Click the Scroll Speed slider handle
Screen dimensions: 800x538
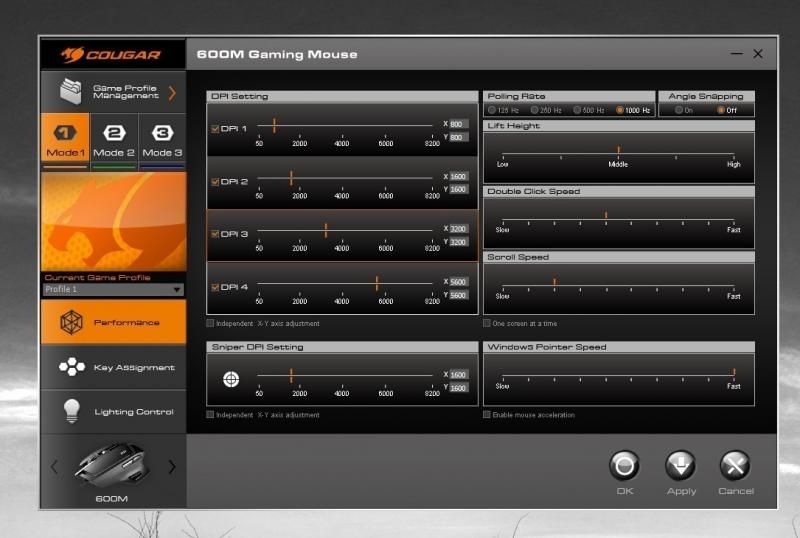(554, 281)
